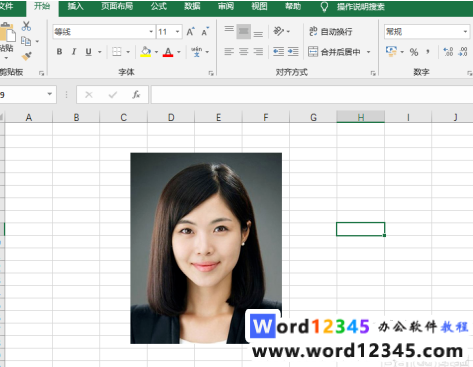Toggle bold formatting
The width and height of the screenshot is (473, 367).
point(59,52)
